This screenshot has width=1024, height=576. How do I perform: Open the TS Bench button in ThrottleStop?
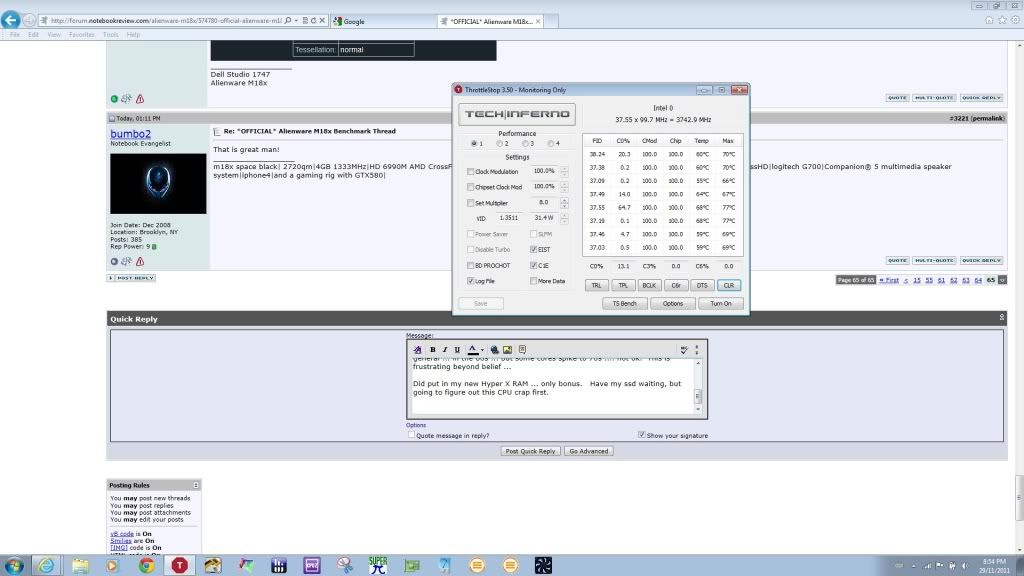pos(624,303)
